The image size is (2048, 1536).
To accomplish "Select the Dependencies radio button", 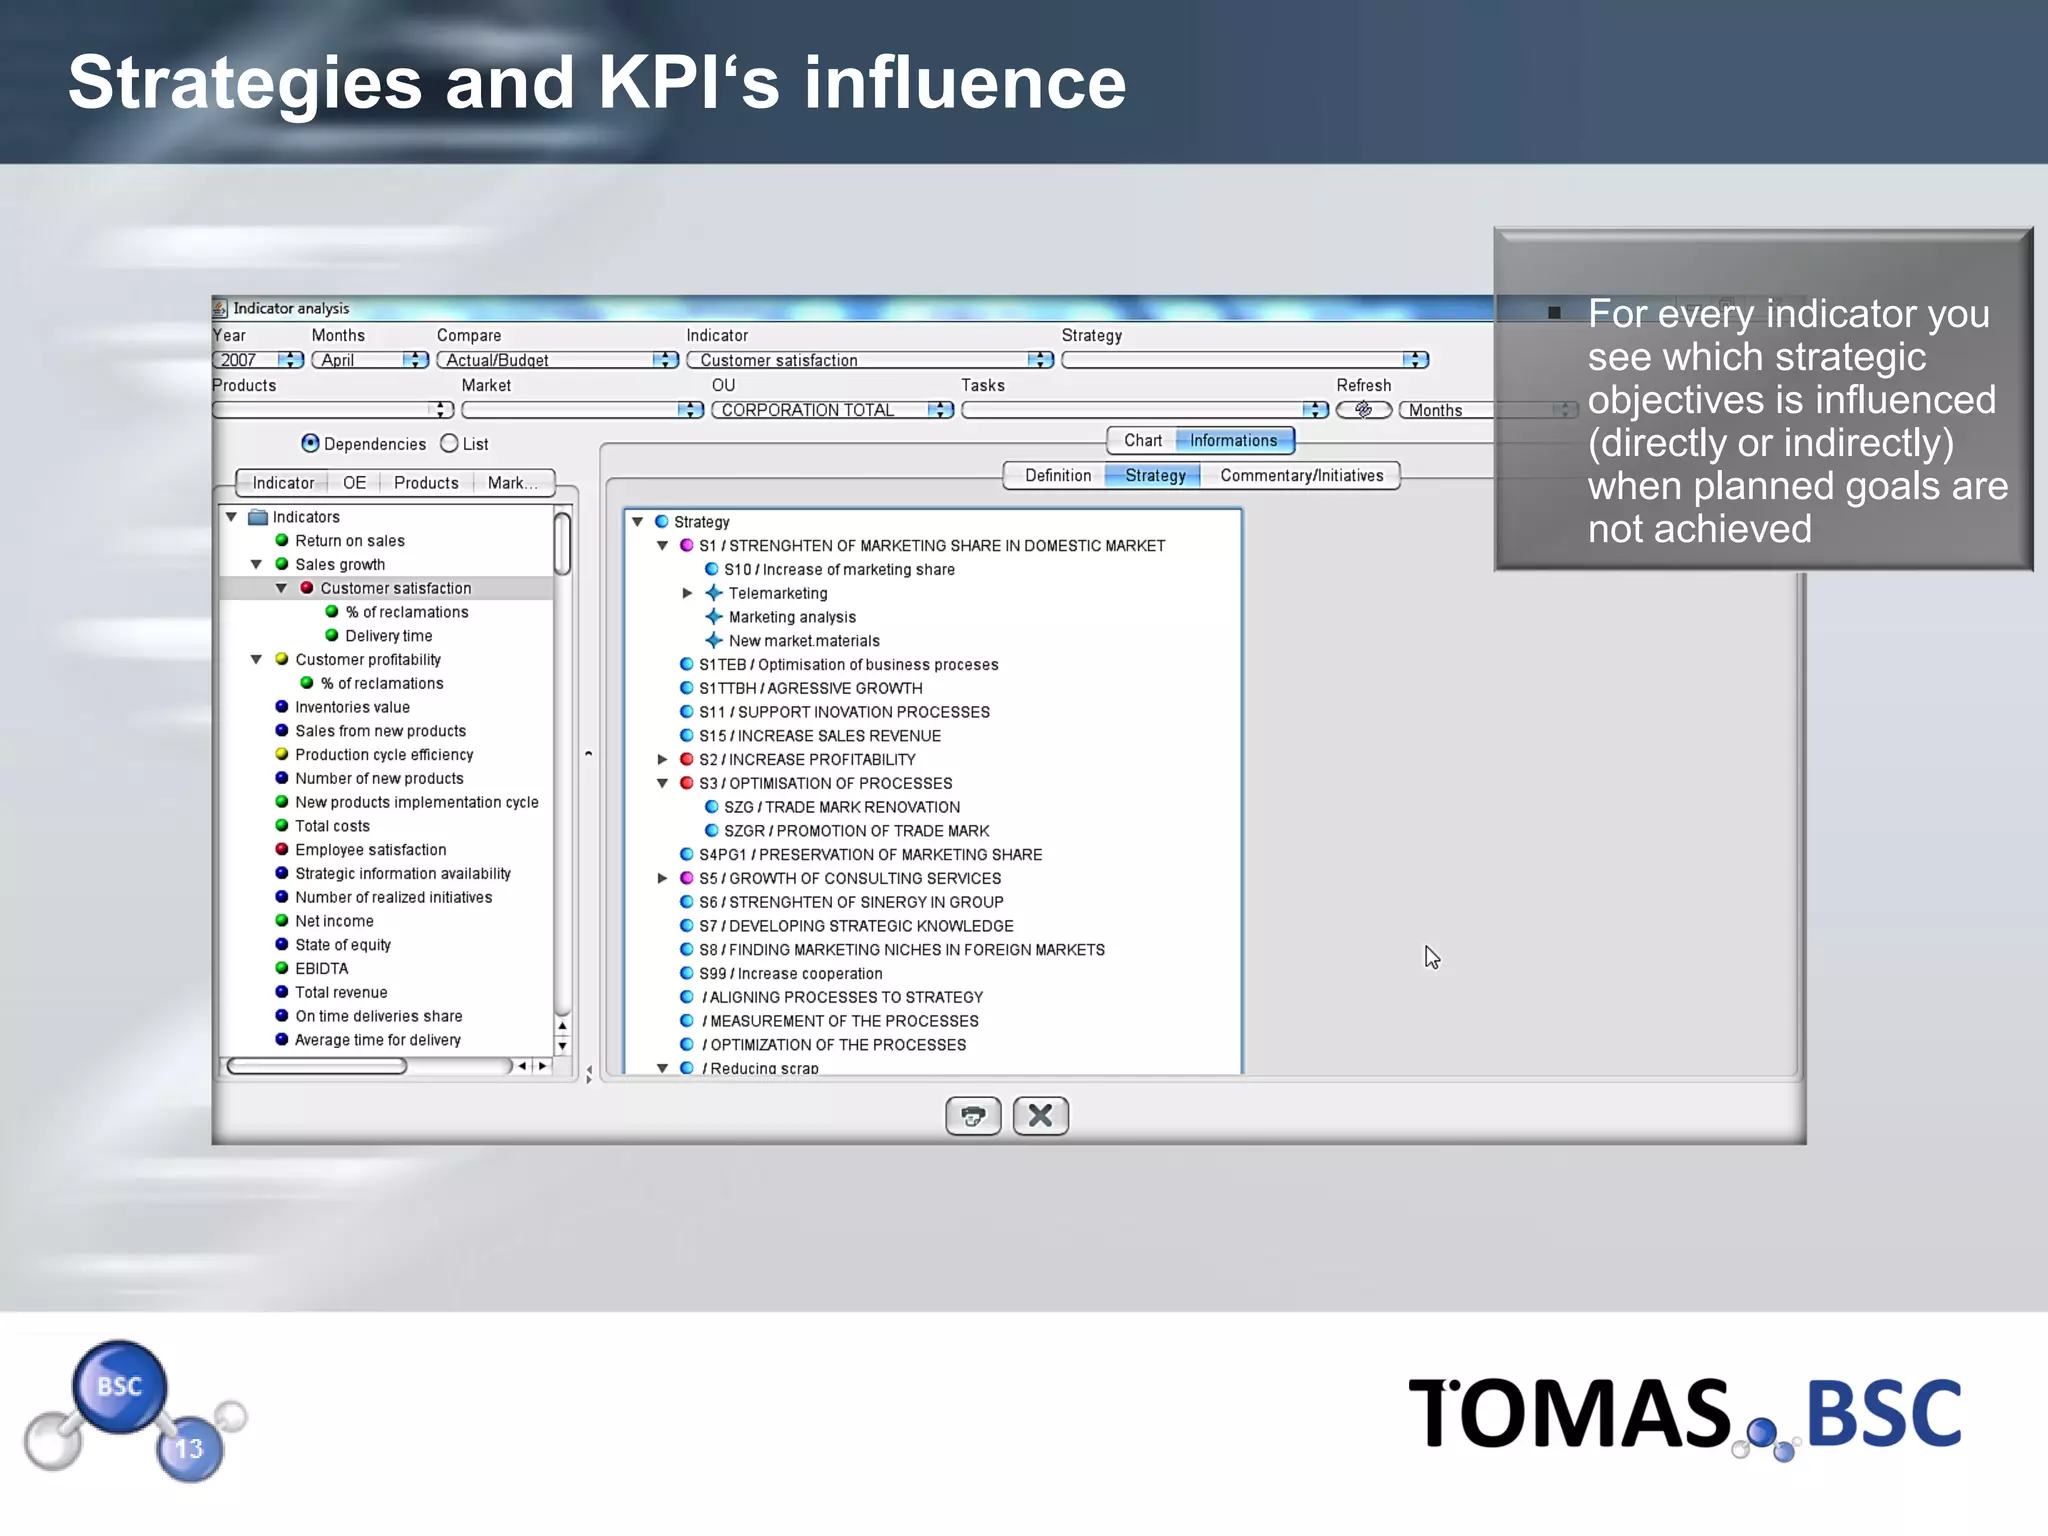I will coord(310,443).
